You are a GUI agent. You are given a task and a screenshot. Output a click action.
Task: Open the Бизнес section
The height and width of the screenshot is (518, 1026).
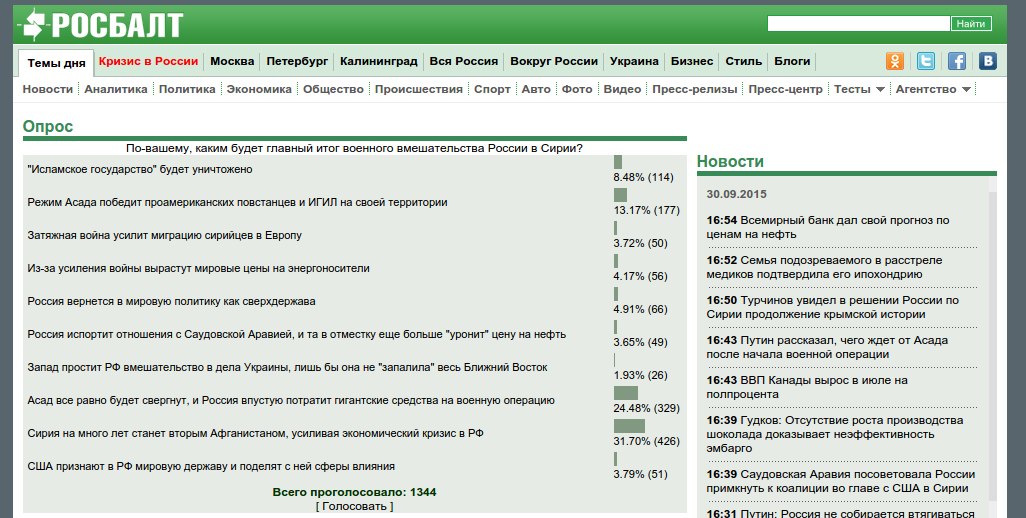692,61
